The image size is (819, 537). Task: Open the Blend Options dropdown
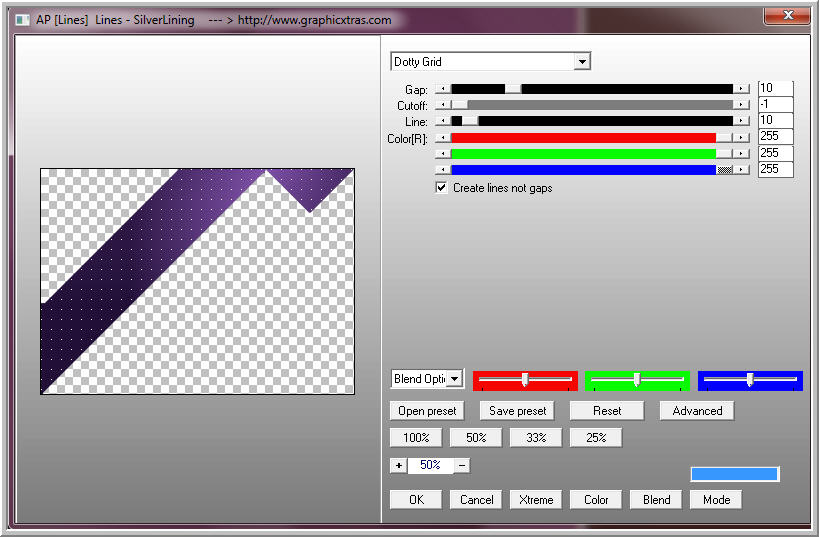(x=455, y=379)
